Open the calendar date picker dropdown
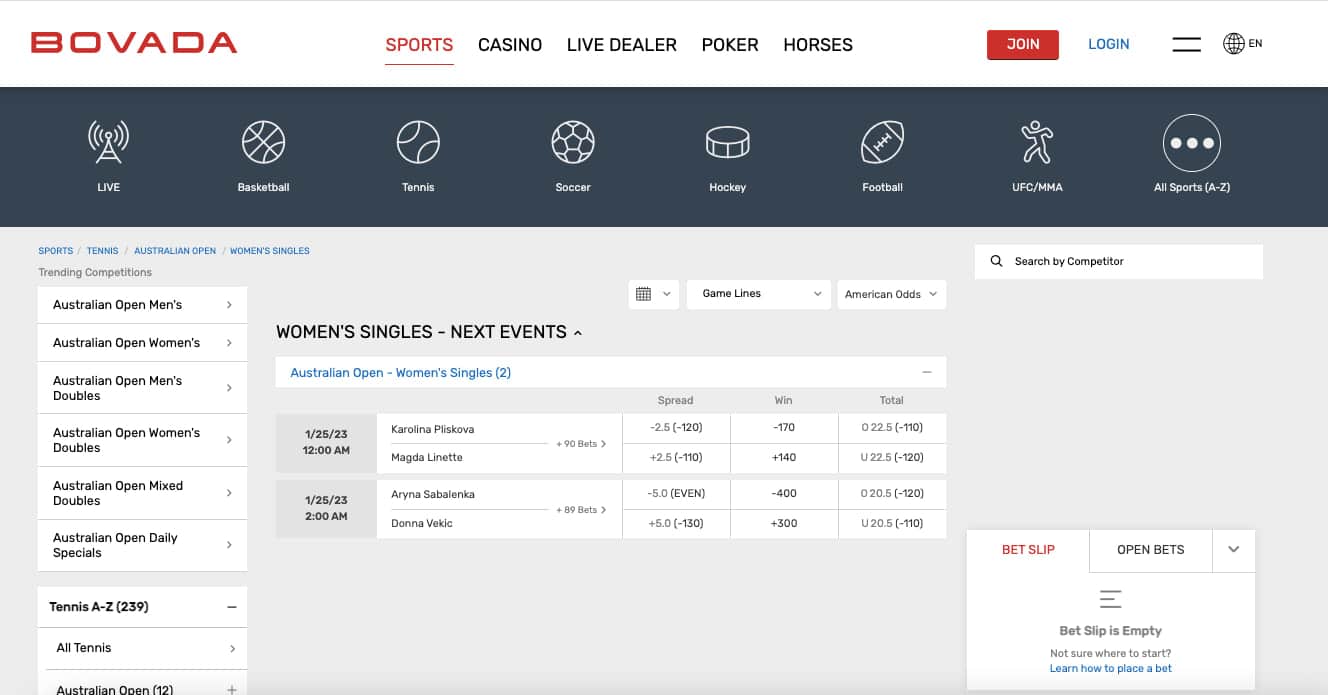 [x=654, y=294]
